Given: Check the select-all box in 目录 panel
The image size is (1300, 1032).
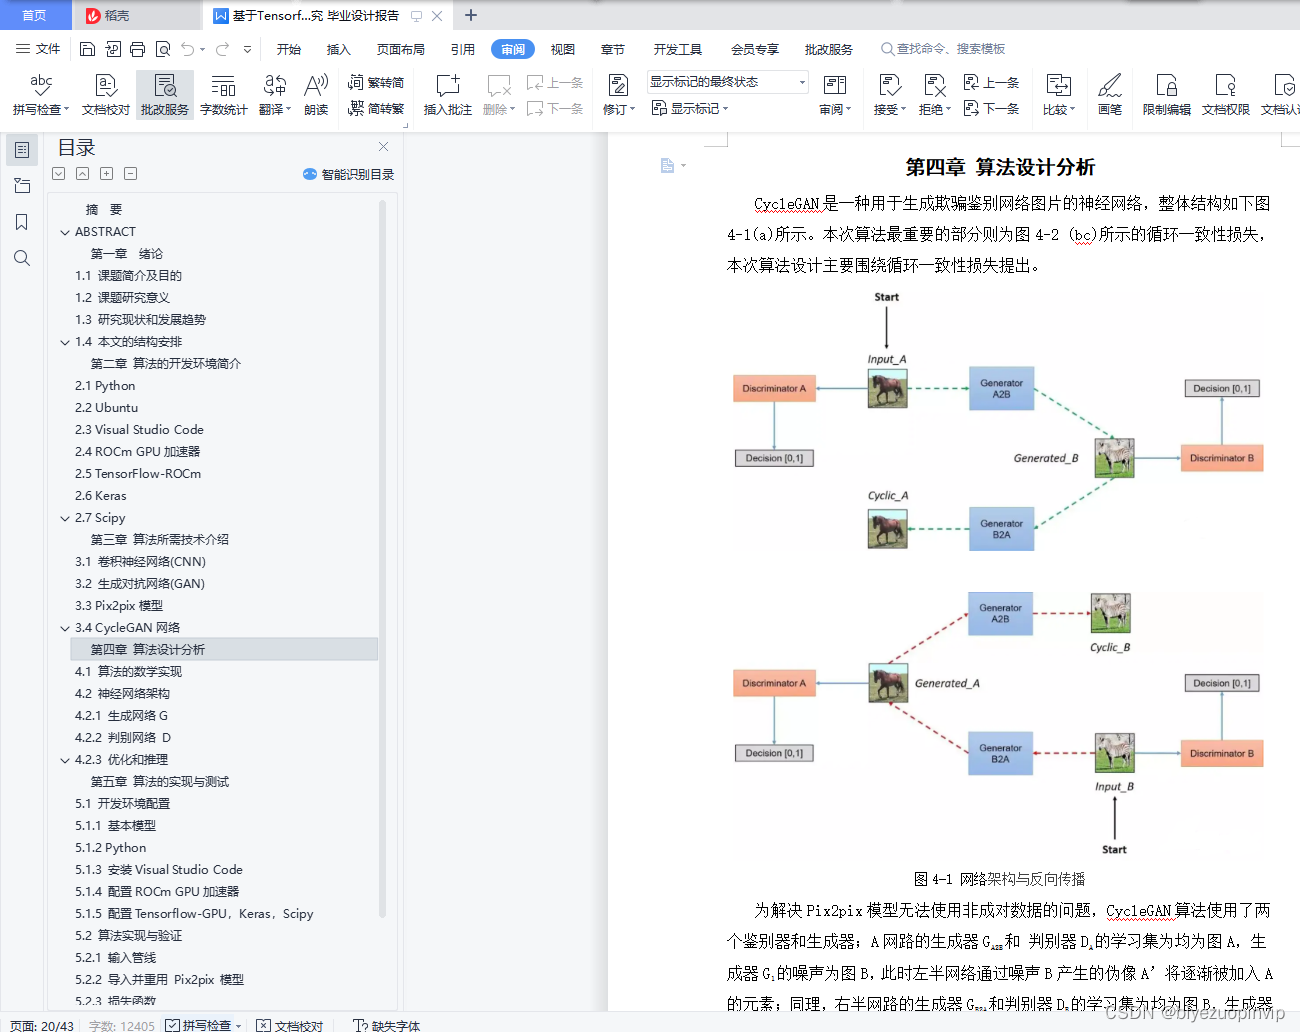Looking at the screenshot, I should click(x=58, y=173).
